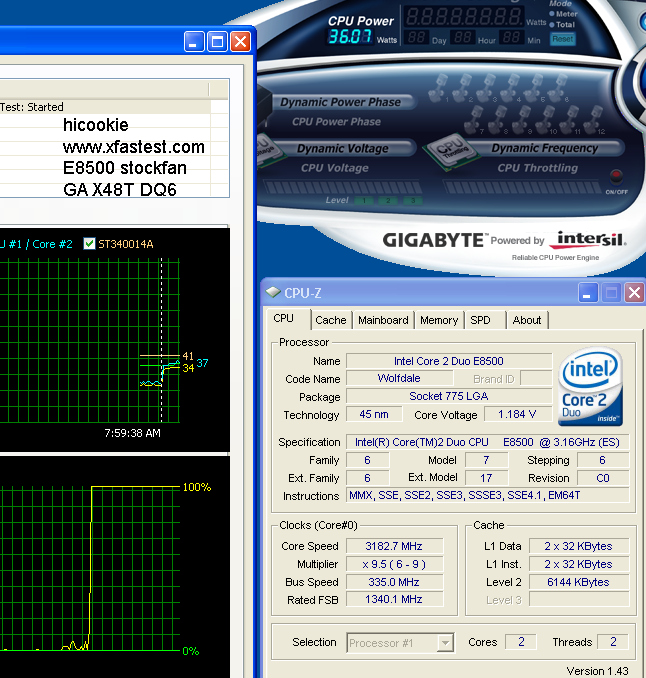The width and height of the screenshot is (646, 678).
Task: Select the Total mode radio button
Action: pos(552,24)
